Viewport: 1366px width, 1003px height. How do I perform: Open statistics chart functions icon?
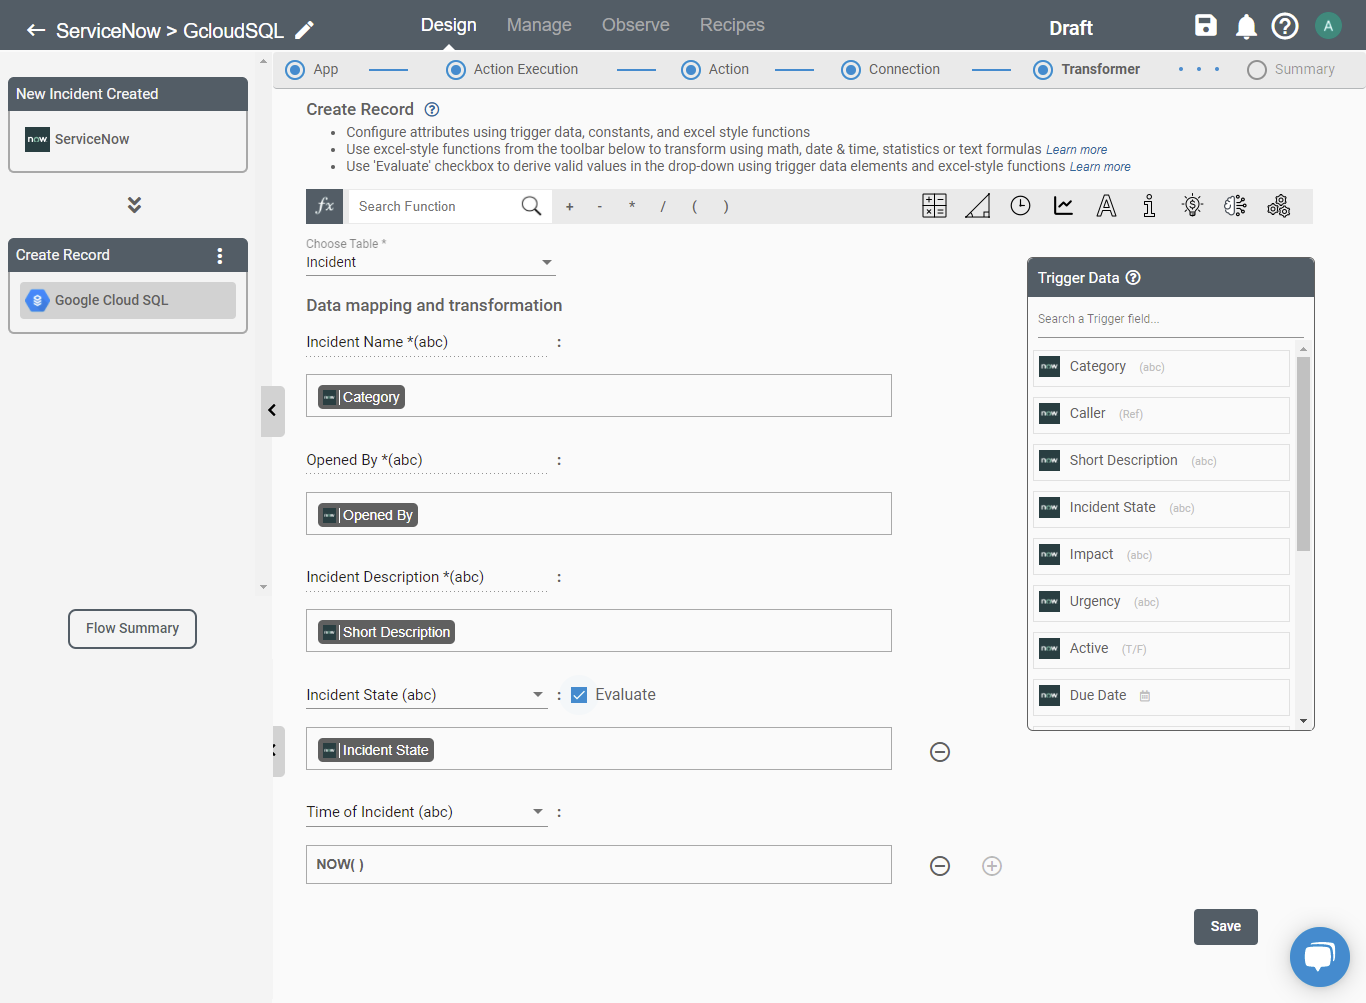[1063, 206]
